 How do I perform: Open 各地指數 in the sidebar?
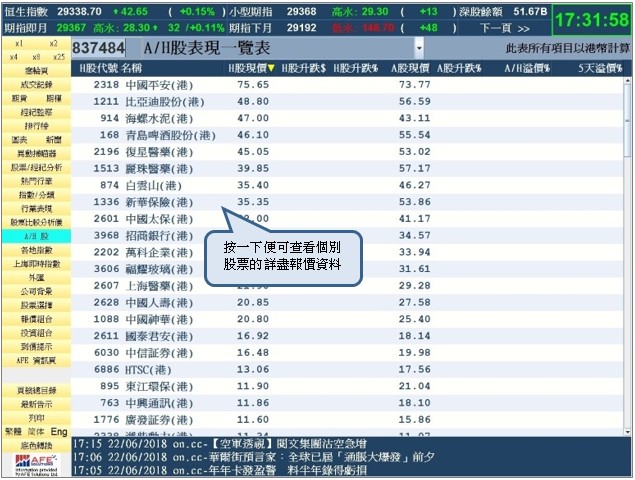[36, 250]
